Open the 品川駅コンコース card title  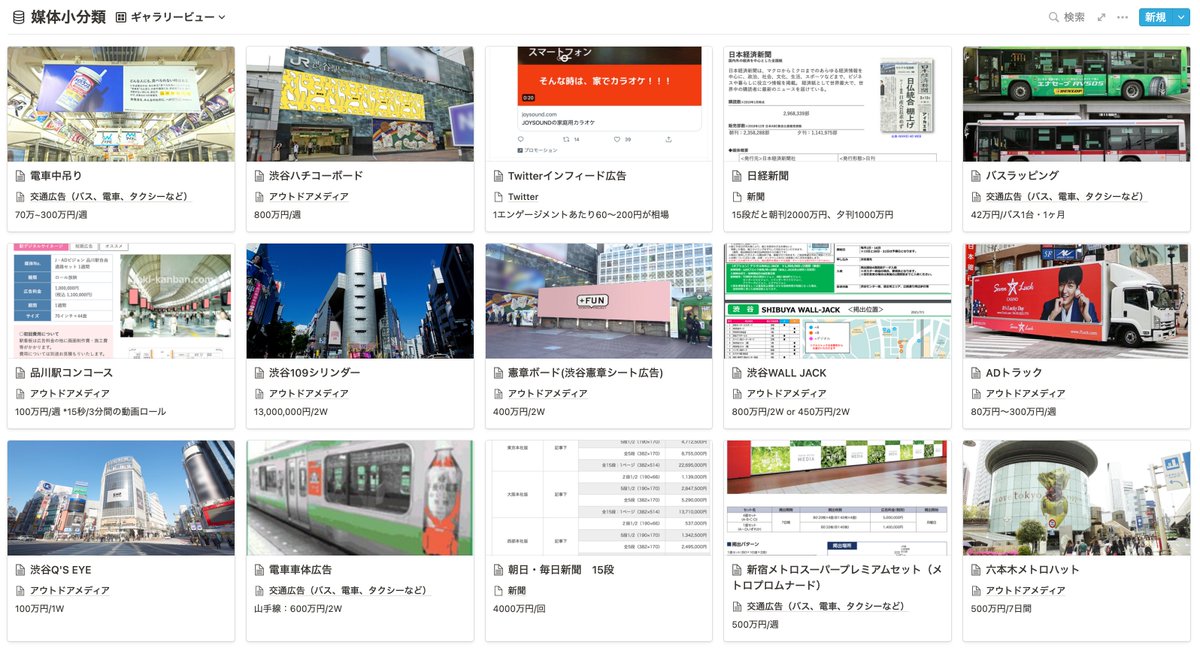pos(71,373)
